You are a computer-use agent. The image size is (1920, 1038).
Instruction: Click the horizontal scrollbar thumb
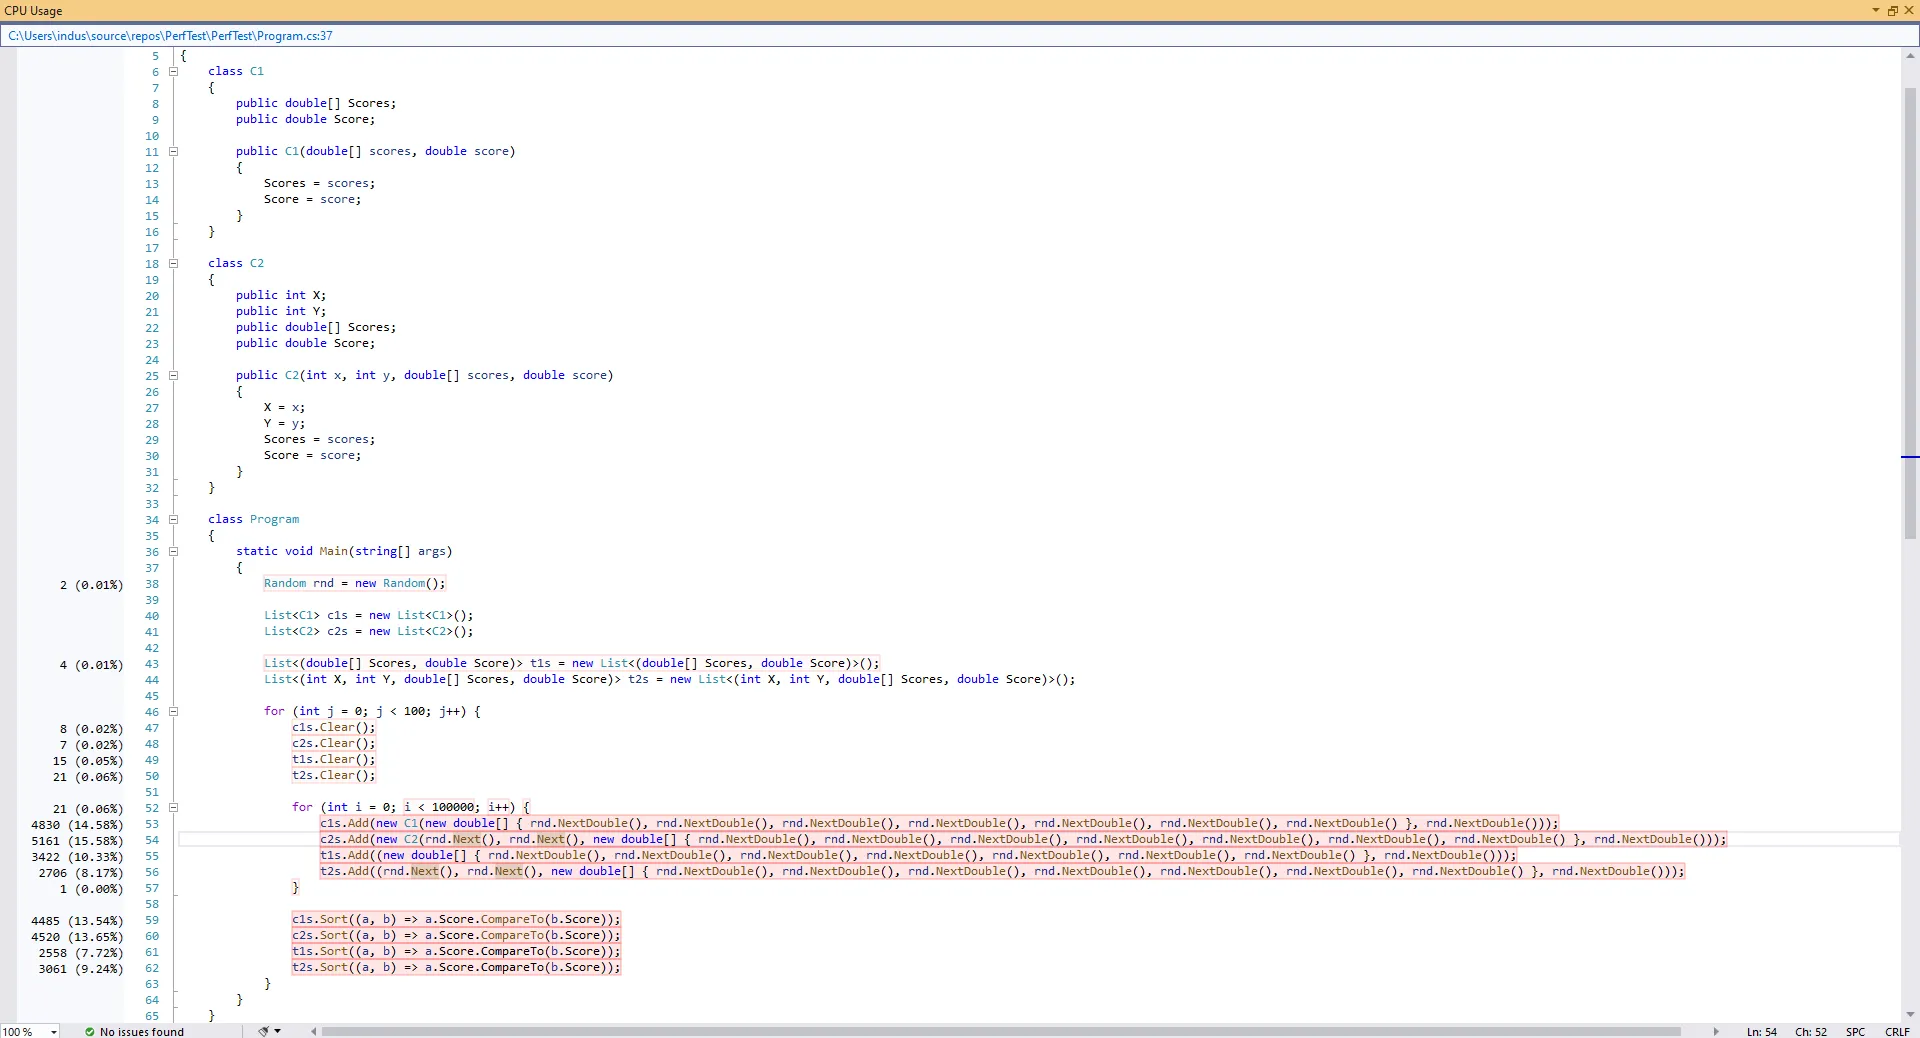pos(1001,1031)
